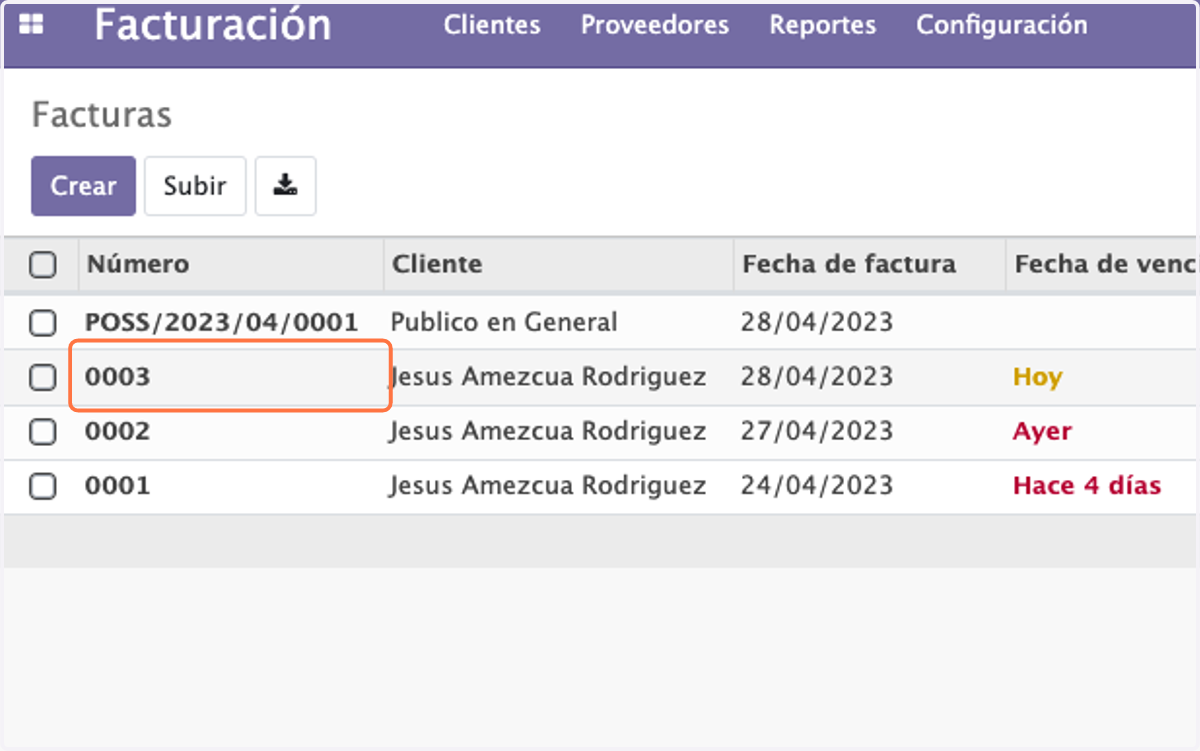Open the Configuración menu

click(1002, 25)
